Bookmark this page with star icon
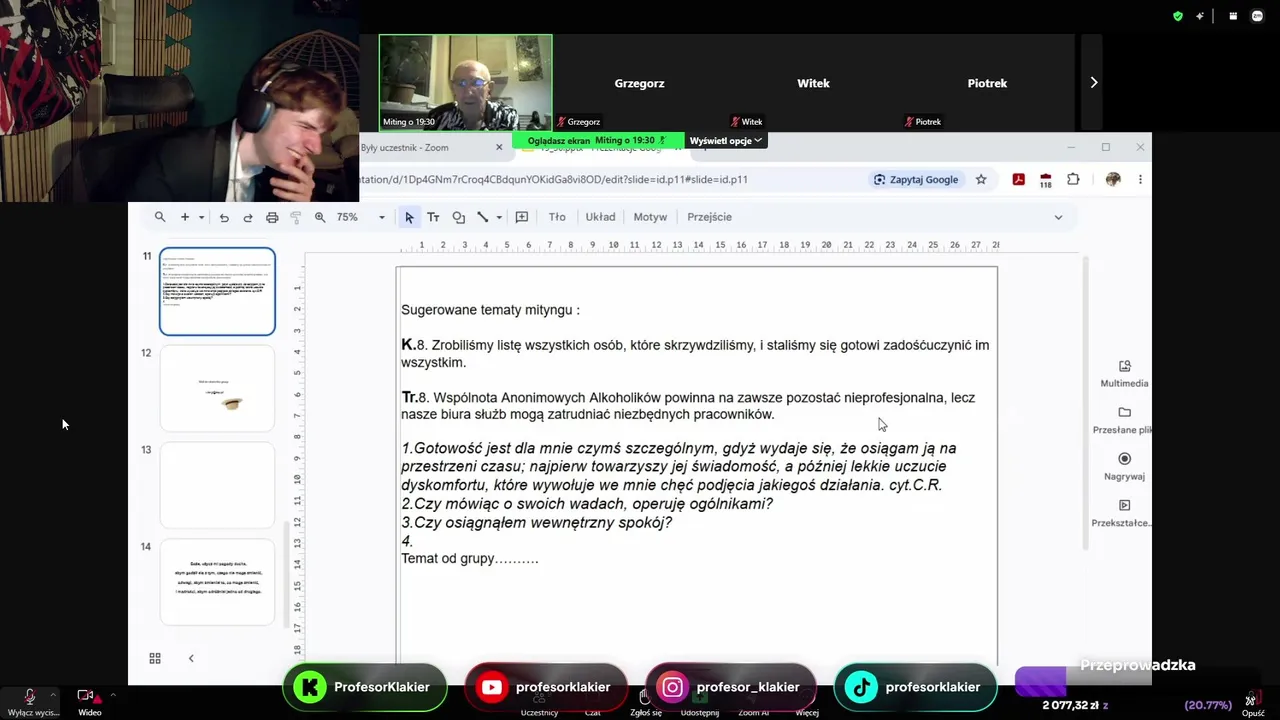1280x720 pixels. click(981, 179)
